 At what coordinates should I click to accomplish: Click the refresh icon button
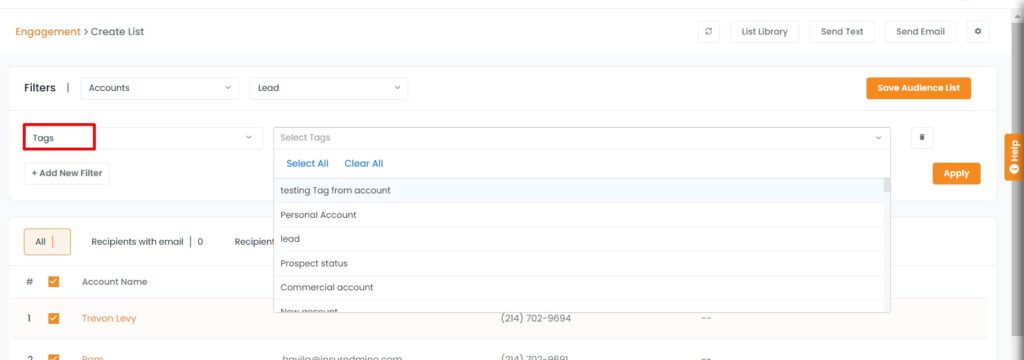[709, 31]
